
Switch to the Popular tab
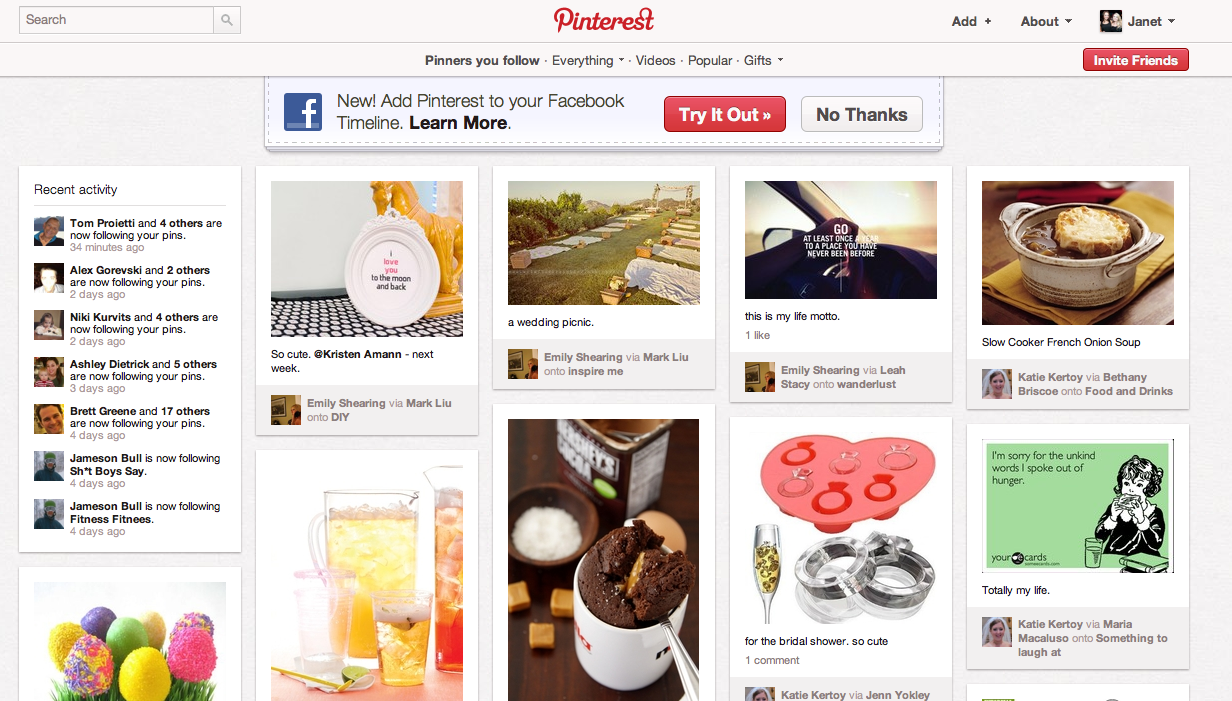pos(710,60)
